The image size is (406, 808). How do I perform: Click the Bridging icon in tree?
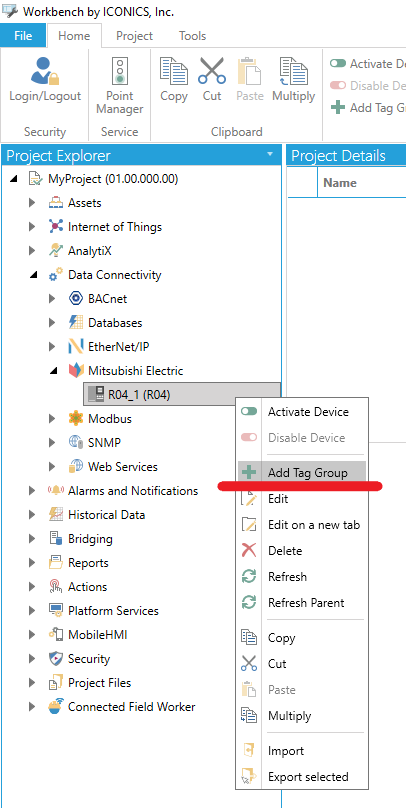tap(56, 538)
